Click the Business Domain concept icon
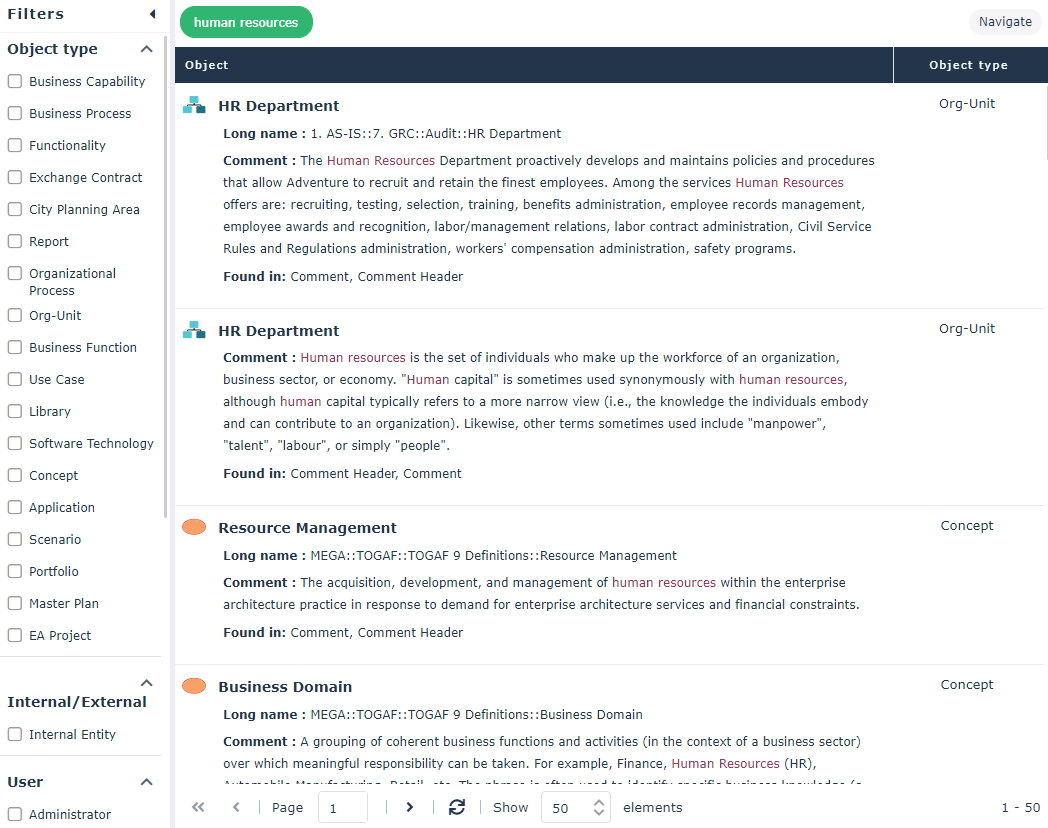This screenshot has height=828, width=1048. click(194, 686)
